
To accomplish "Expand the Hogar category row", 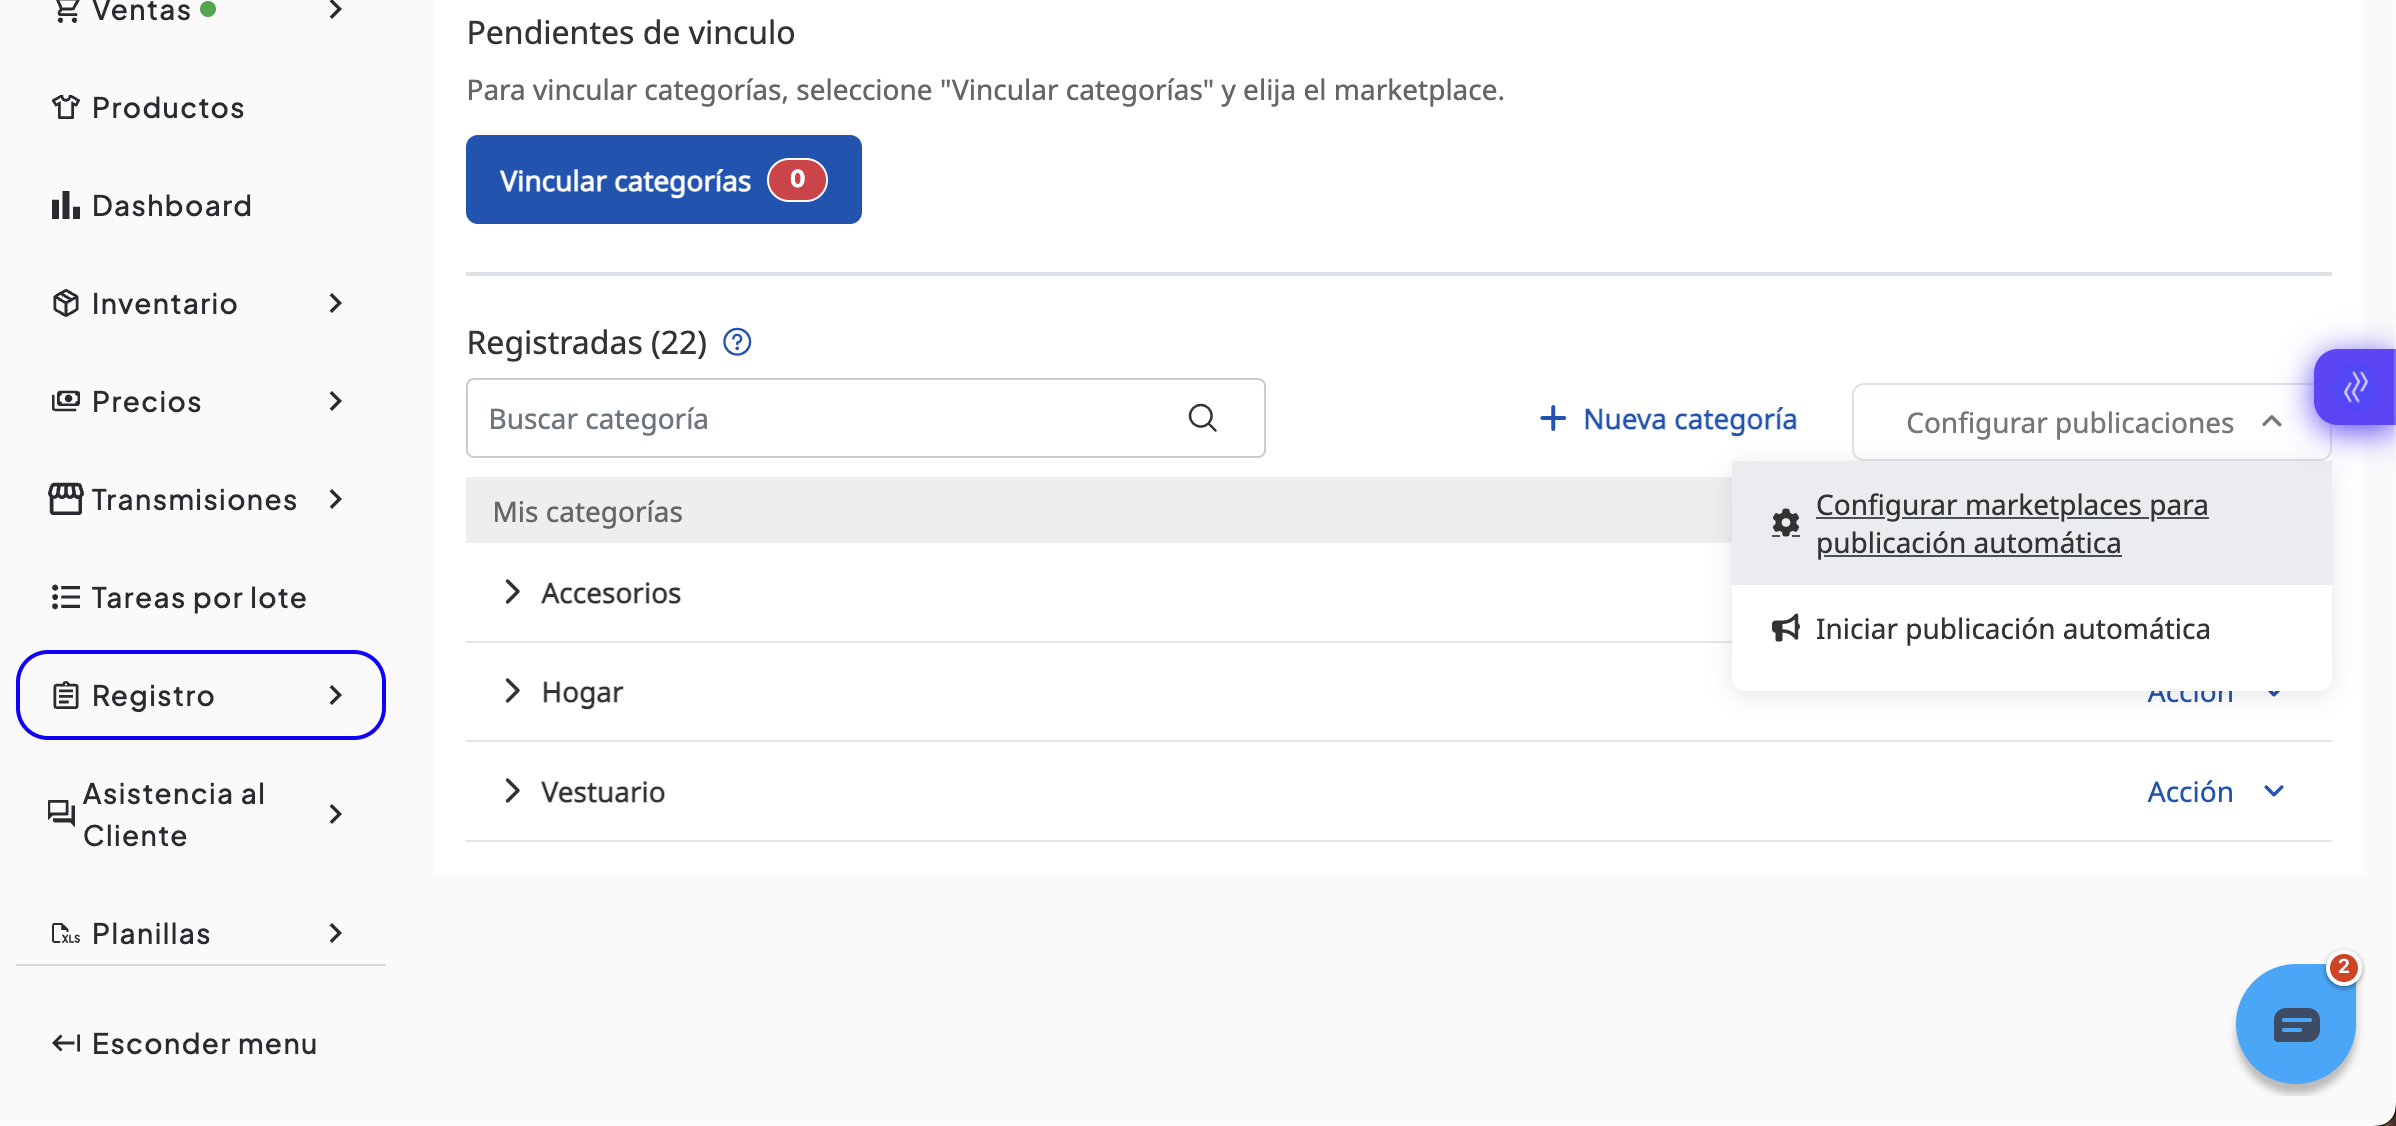I will (x=512, y=692).
